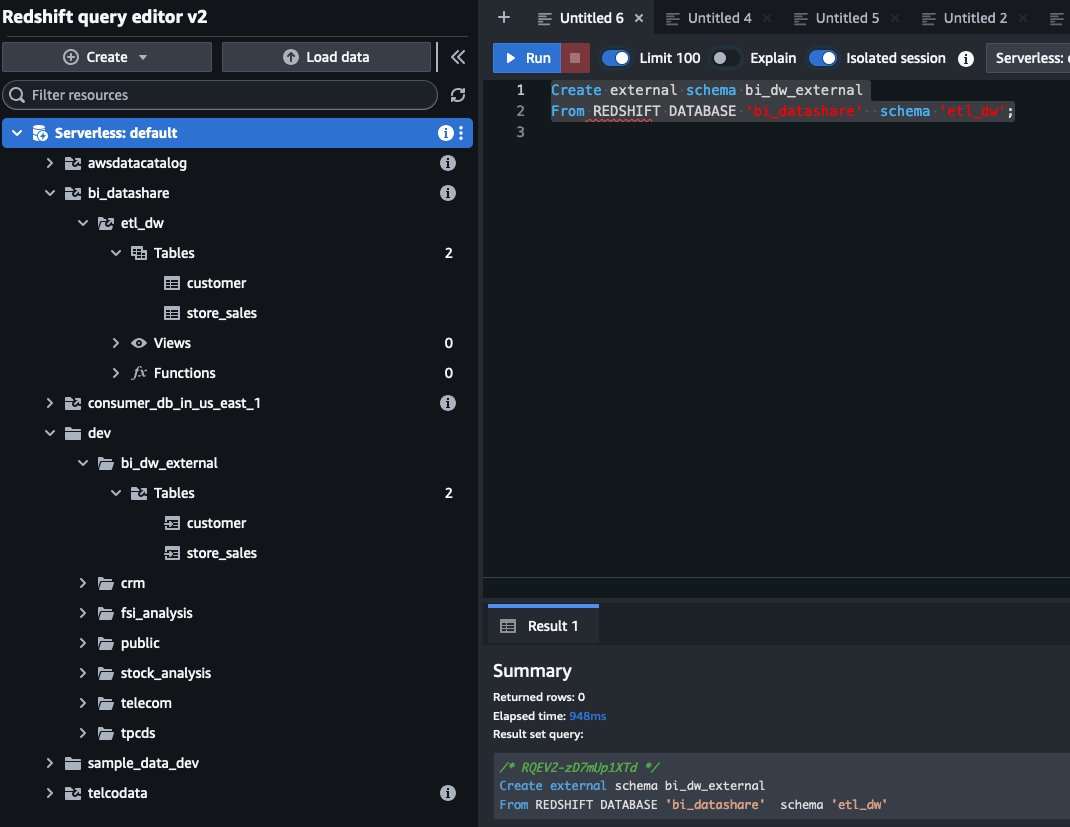Click store_sales external table icon under bi_dw_external

tap(172, 553)
